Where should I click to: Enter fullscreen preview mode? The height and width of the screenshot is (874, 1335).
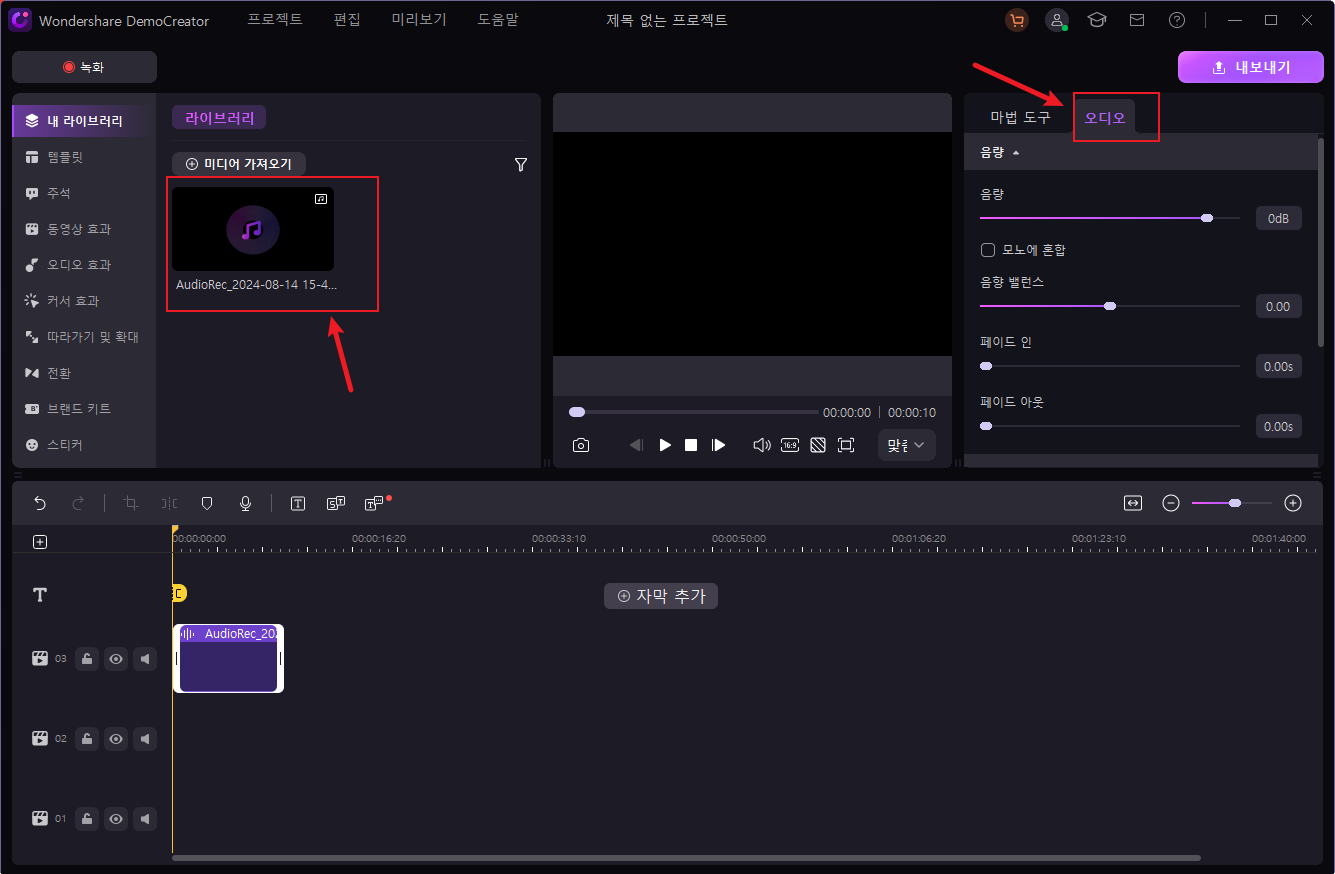pos(846,445)
